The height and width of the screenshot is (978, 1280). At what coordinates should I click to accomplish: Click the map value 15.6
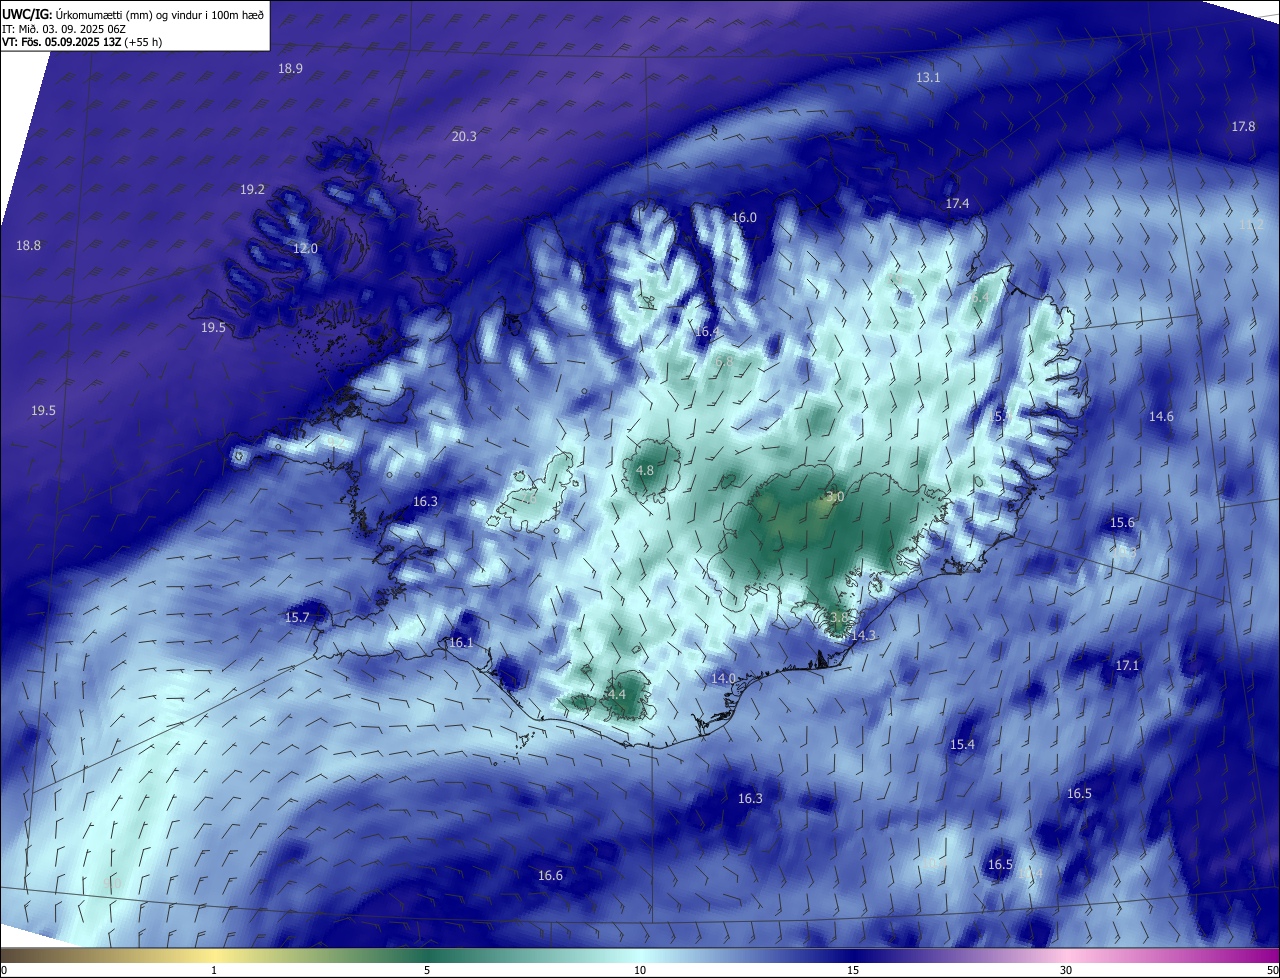point(1122,522)
